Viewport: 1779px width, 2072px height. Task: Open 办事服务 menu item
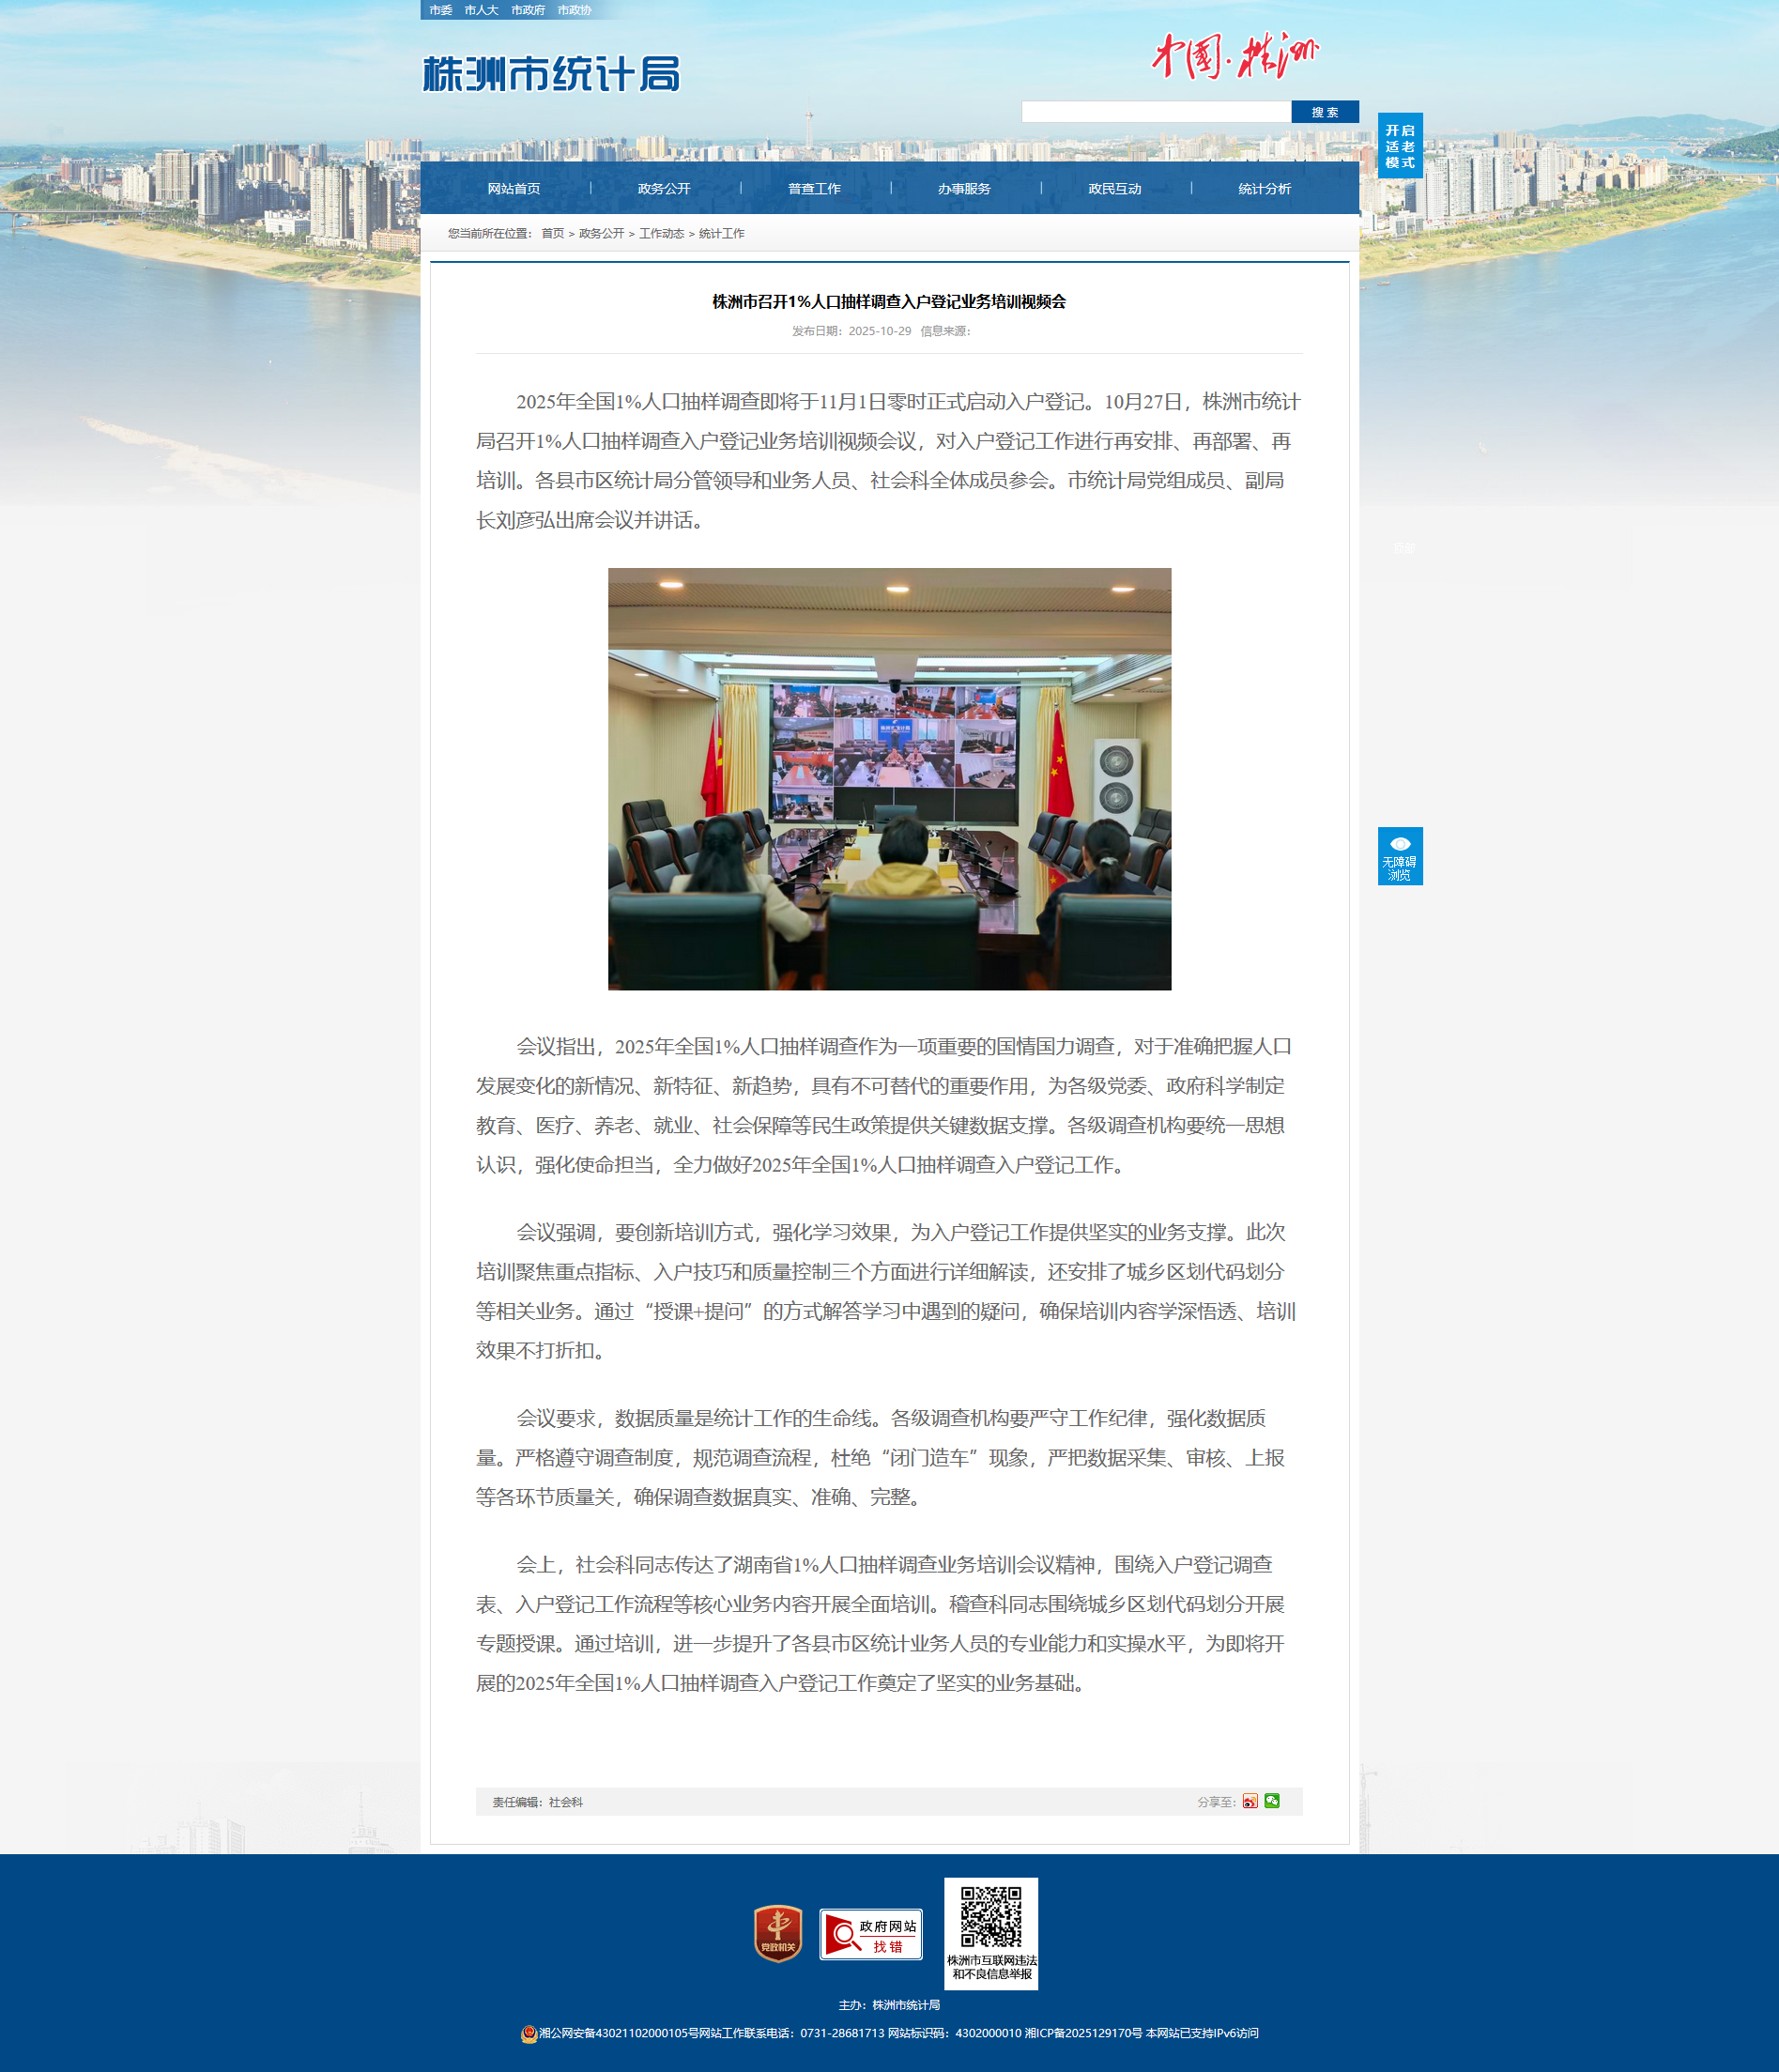click(x=964, y=189)
